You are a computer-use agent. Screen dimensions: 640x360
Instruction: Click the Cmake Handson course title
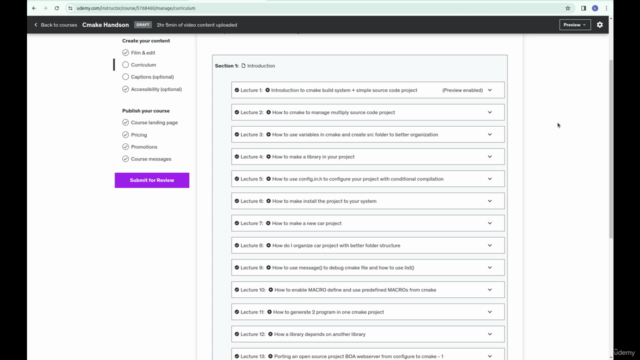(x=105, y=25)
